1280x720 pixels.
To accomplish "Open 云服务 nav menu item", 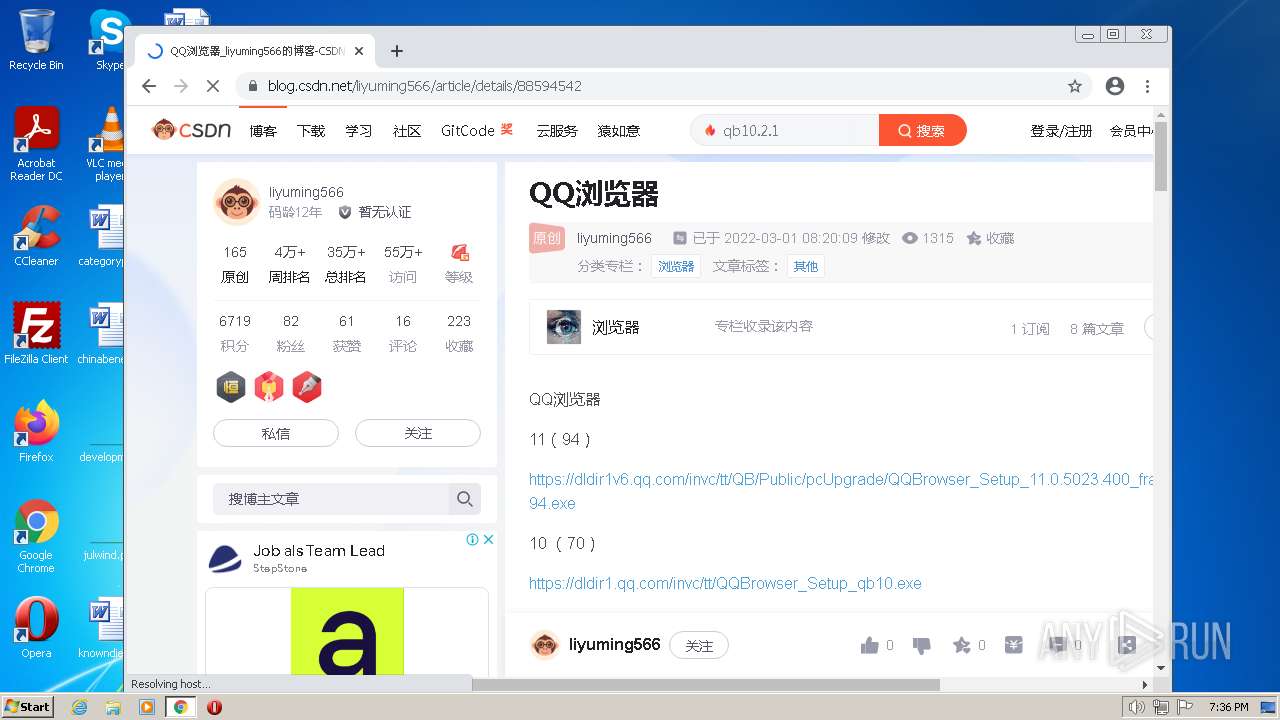I will [x=557, y=131].
